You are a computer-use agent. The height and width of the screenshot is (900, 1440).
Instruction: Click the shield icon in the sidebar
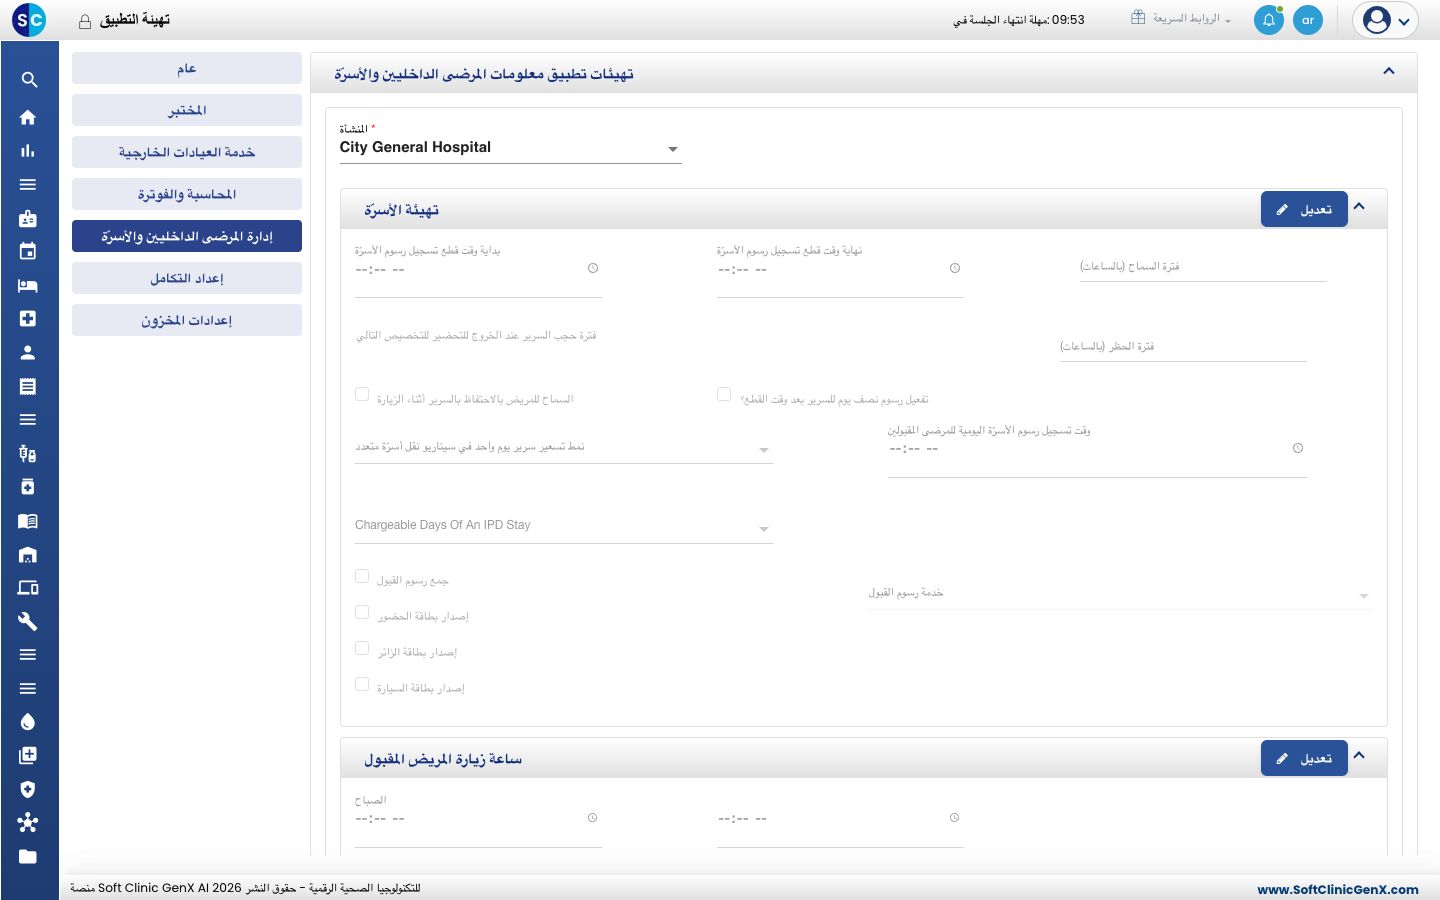28,789
